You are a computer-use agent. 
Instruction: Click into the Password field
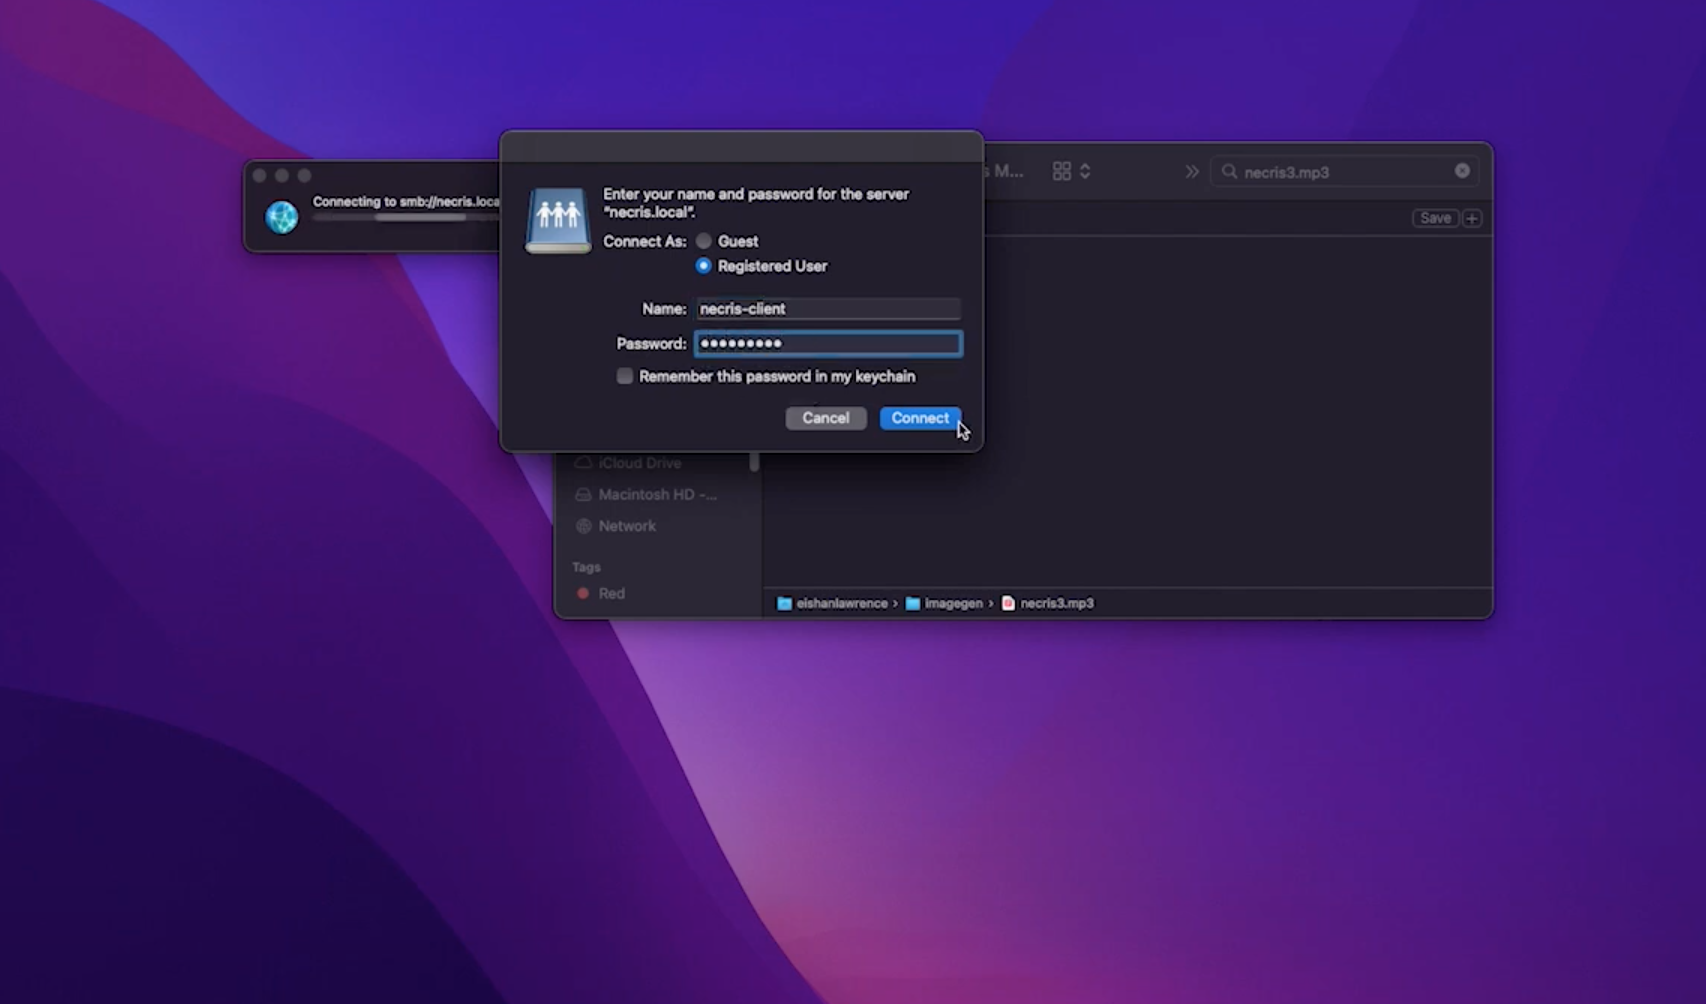(x=828, y=344)
